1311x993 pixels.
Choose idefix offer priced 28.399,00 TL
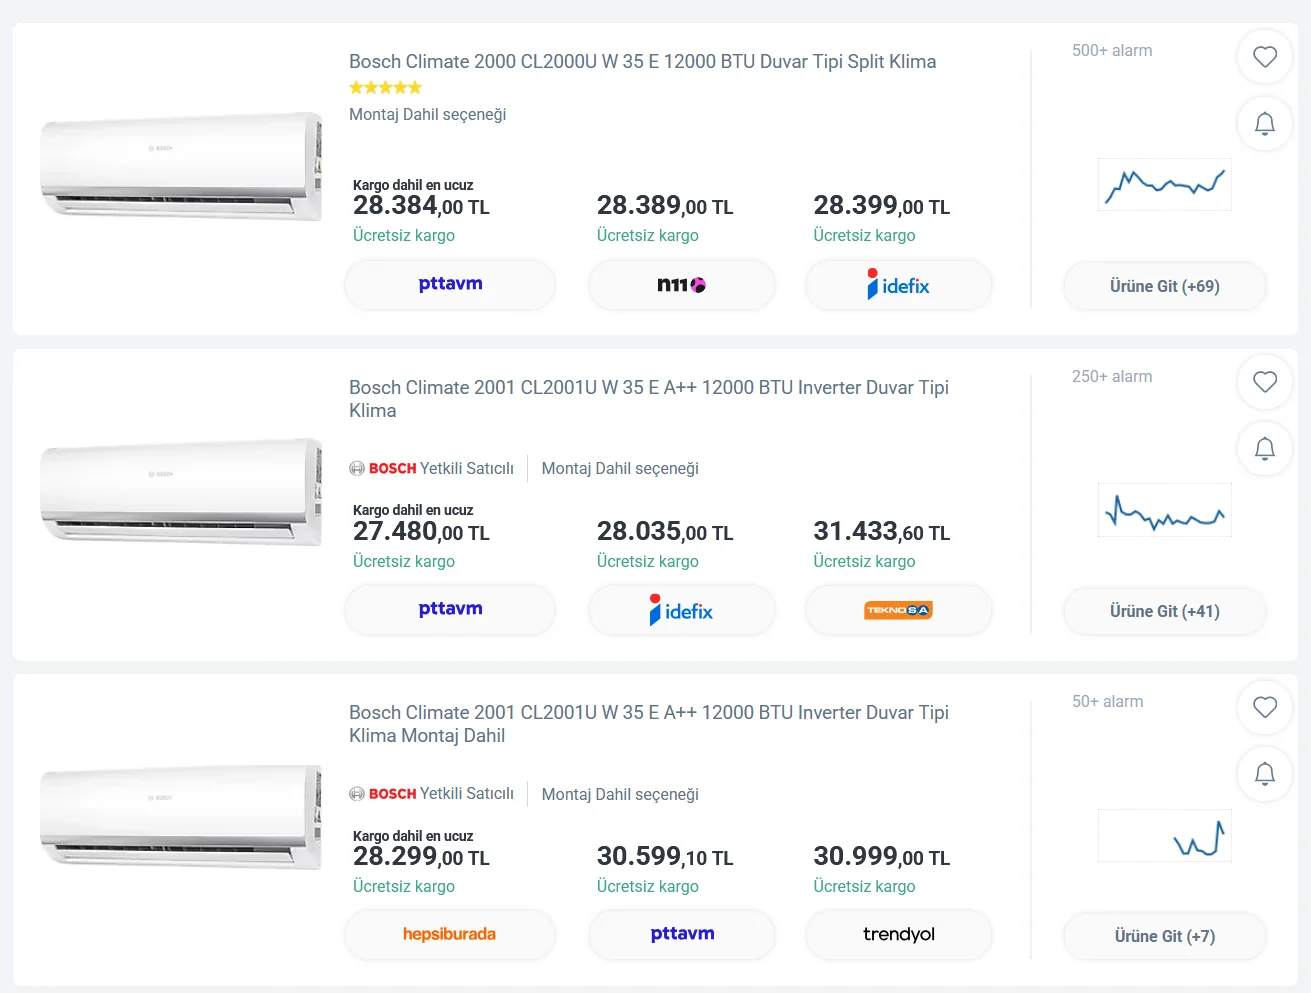(x=898, y=285)
